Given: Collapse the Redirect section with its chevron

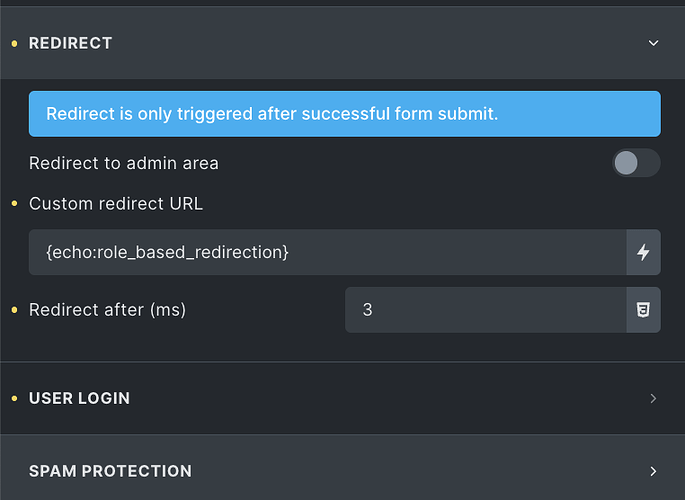Looking at the screenshot, I should click(x=654, y=43).
